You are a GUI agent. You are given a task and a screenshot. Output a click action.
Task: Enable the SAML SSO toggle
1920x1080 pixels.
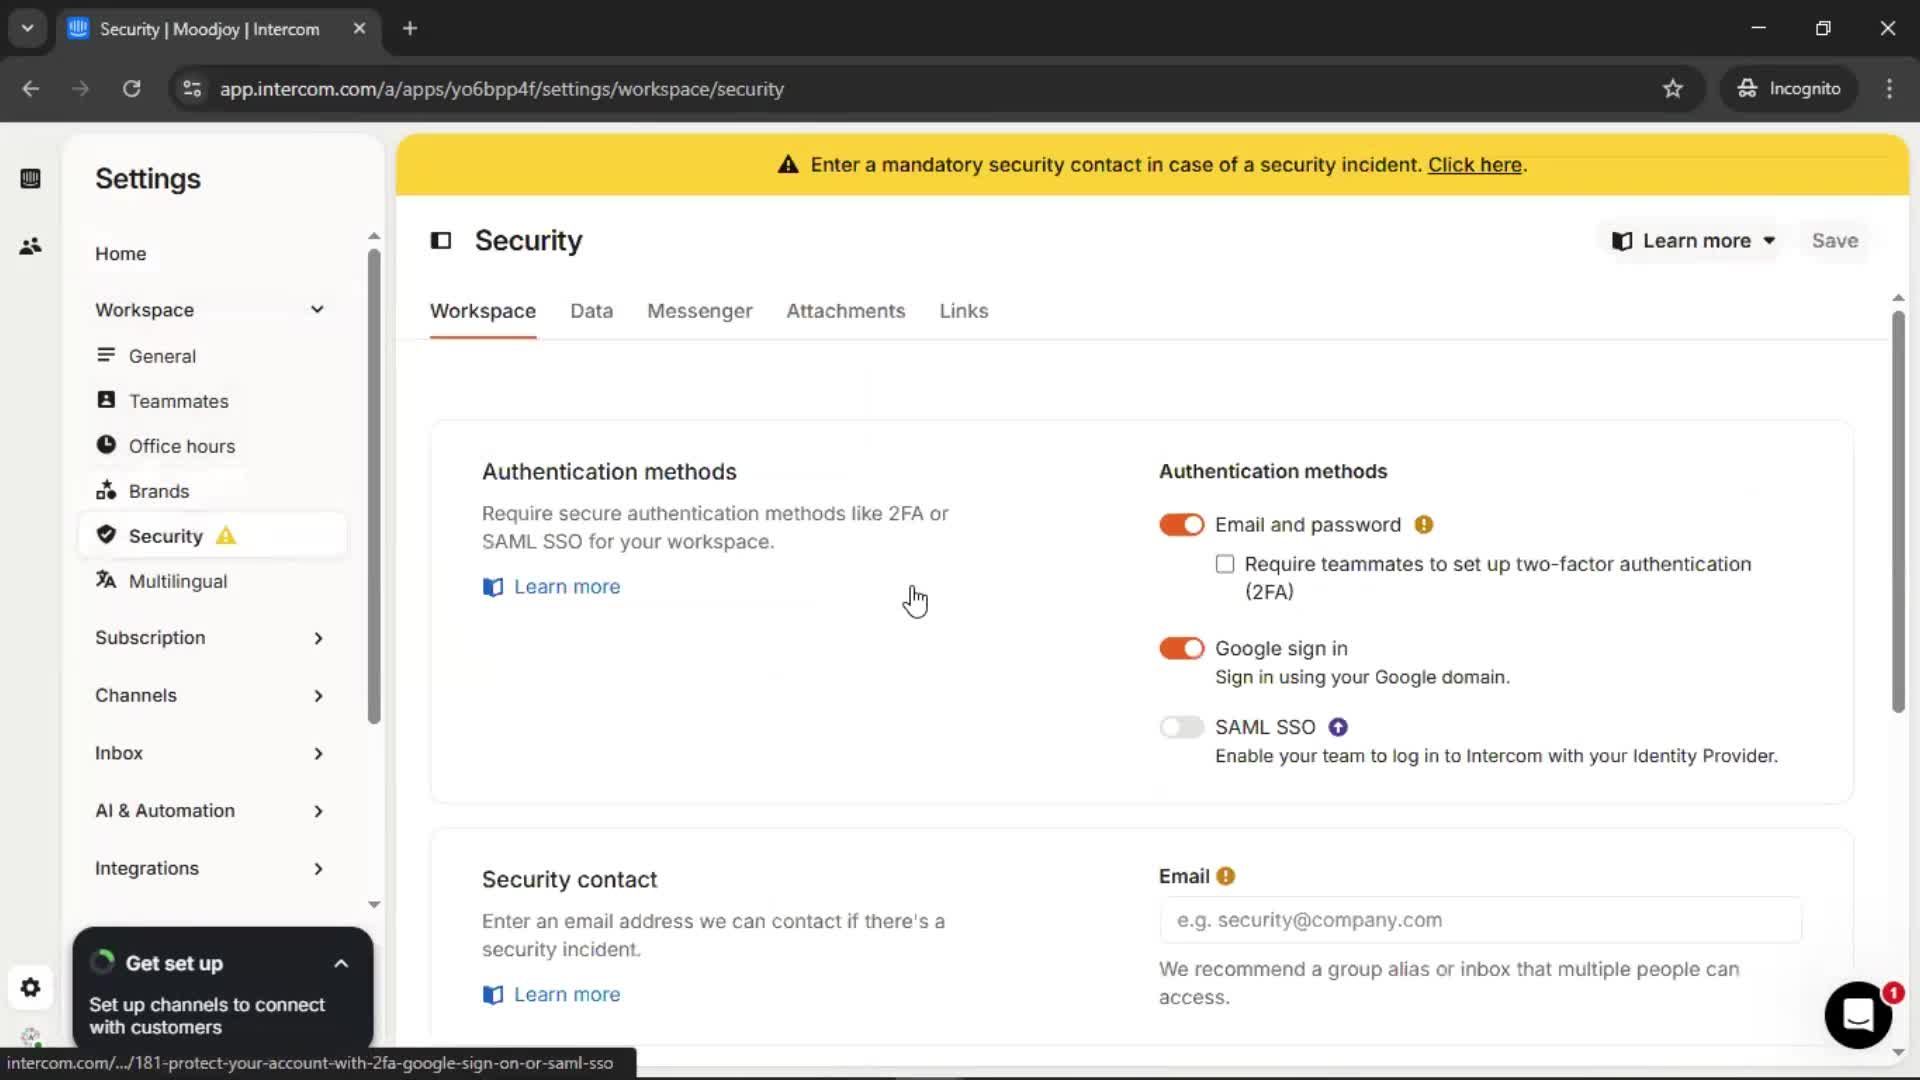[1181, 727]
